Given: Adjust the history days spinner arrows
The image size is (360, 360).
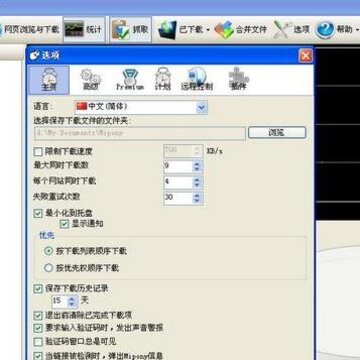Looking at the screenshot, I should tap(72, 301).
